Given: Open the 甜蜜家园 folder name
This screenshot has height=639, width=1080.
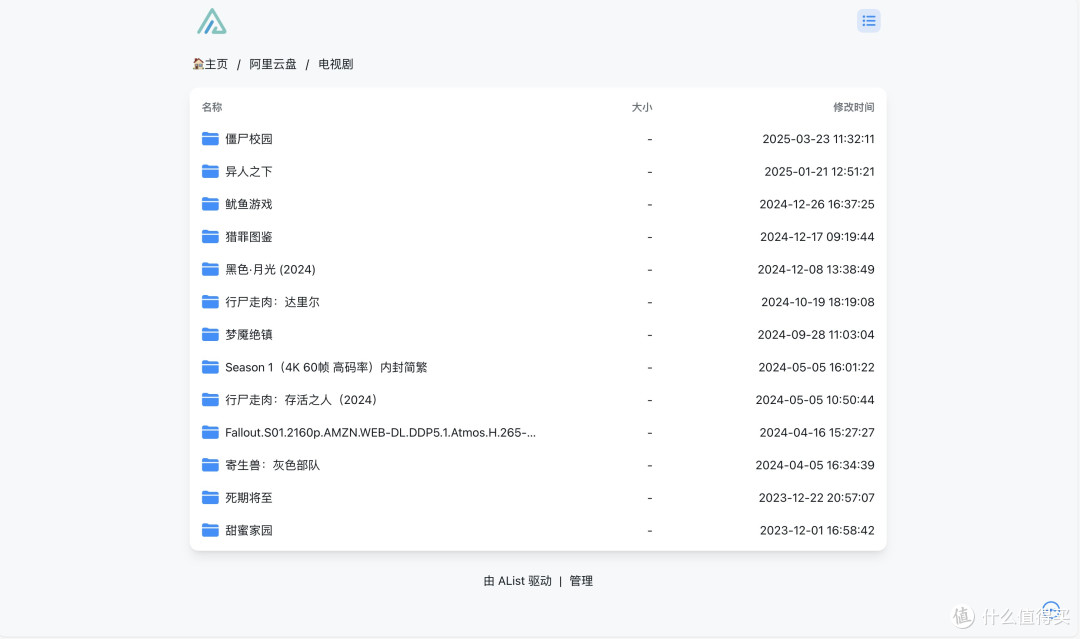Looking at the screenshot, I should tap(249, 530).
